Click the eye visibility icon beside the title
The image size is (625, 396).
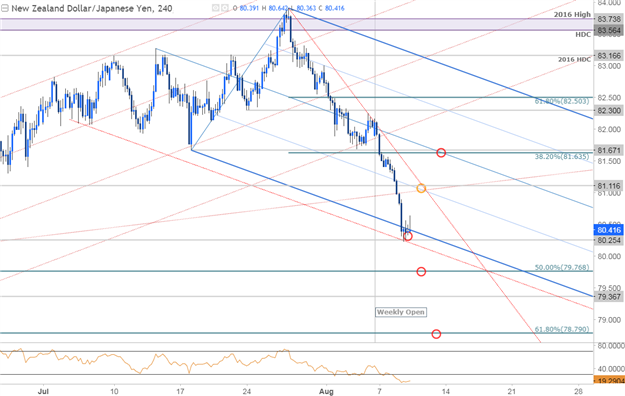215,8
